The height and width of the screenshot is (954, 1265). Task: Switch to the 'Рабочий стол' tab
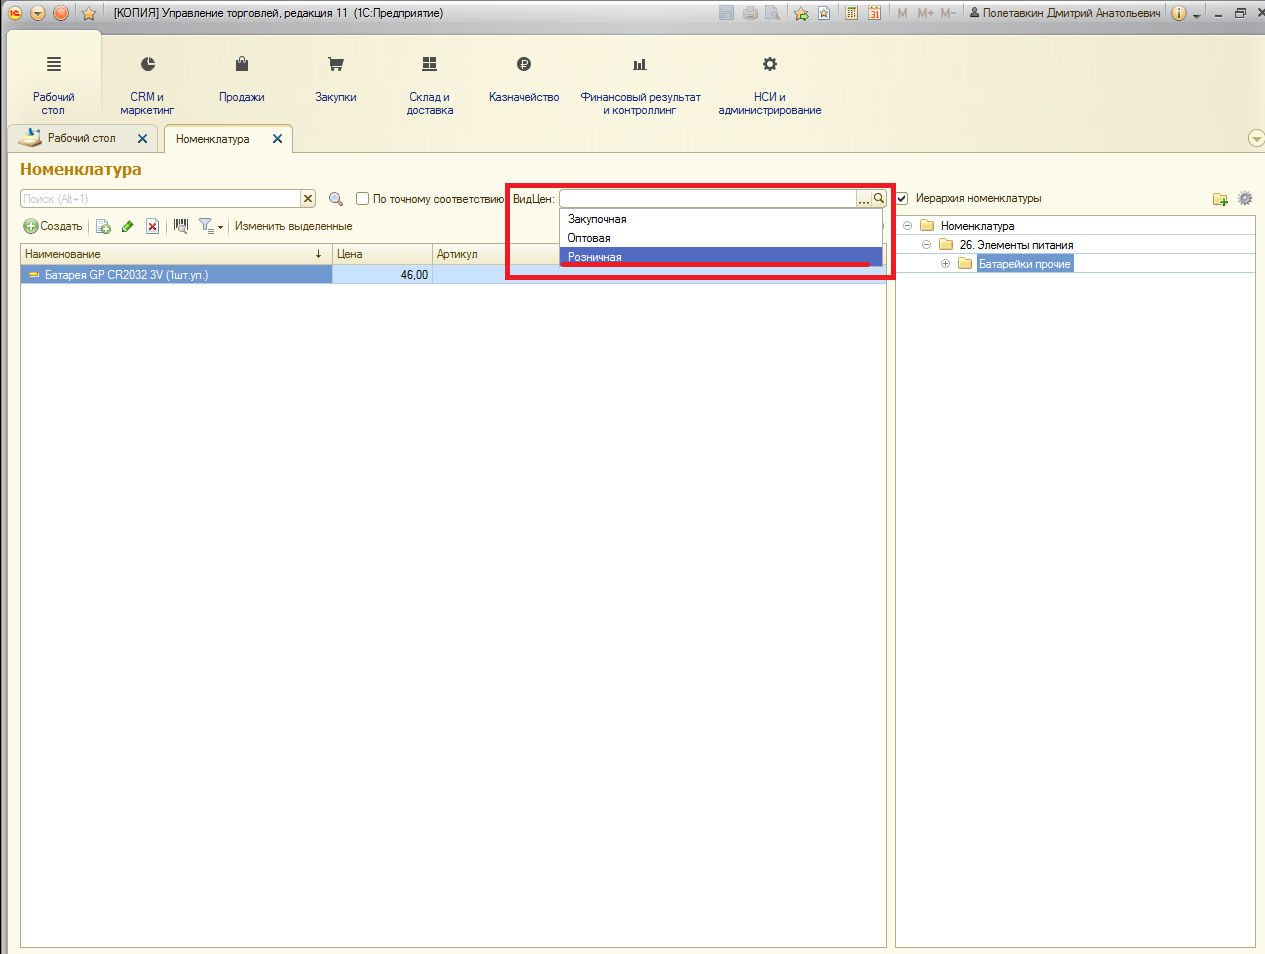tap(81, 139)
